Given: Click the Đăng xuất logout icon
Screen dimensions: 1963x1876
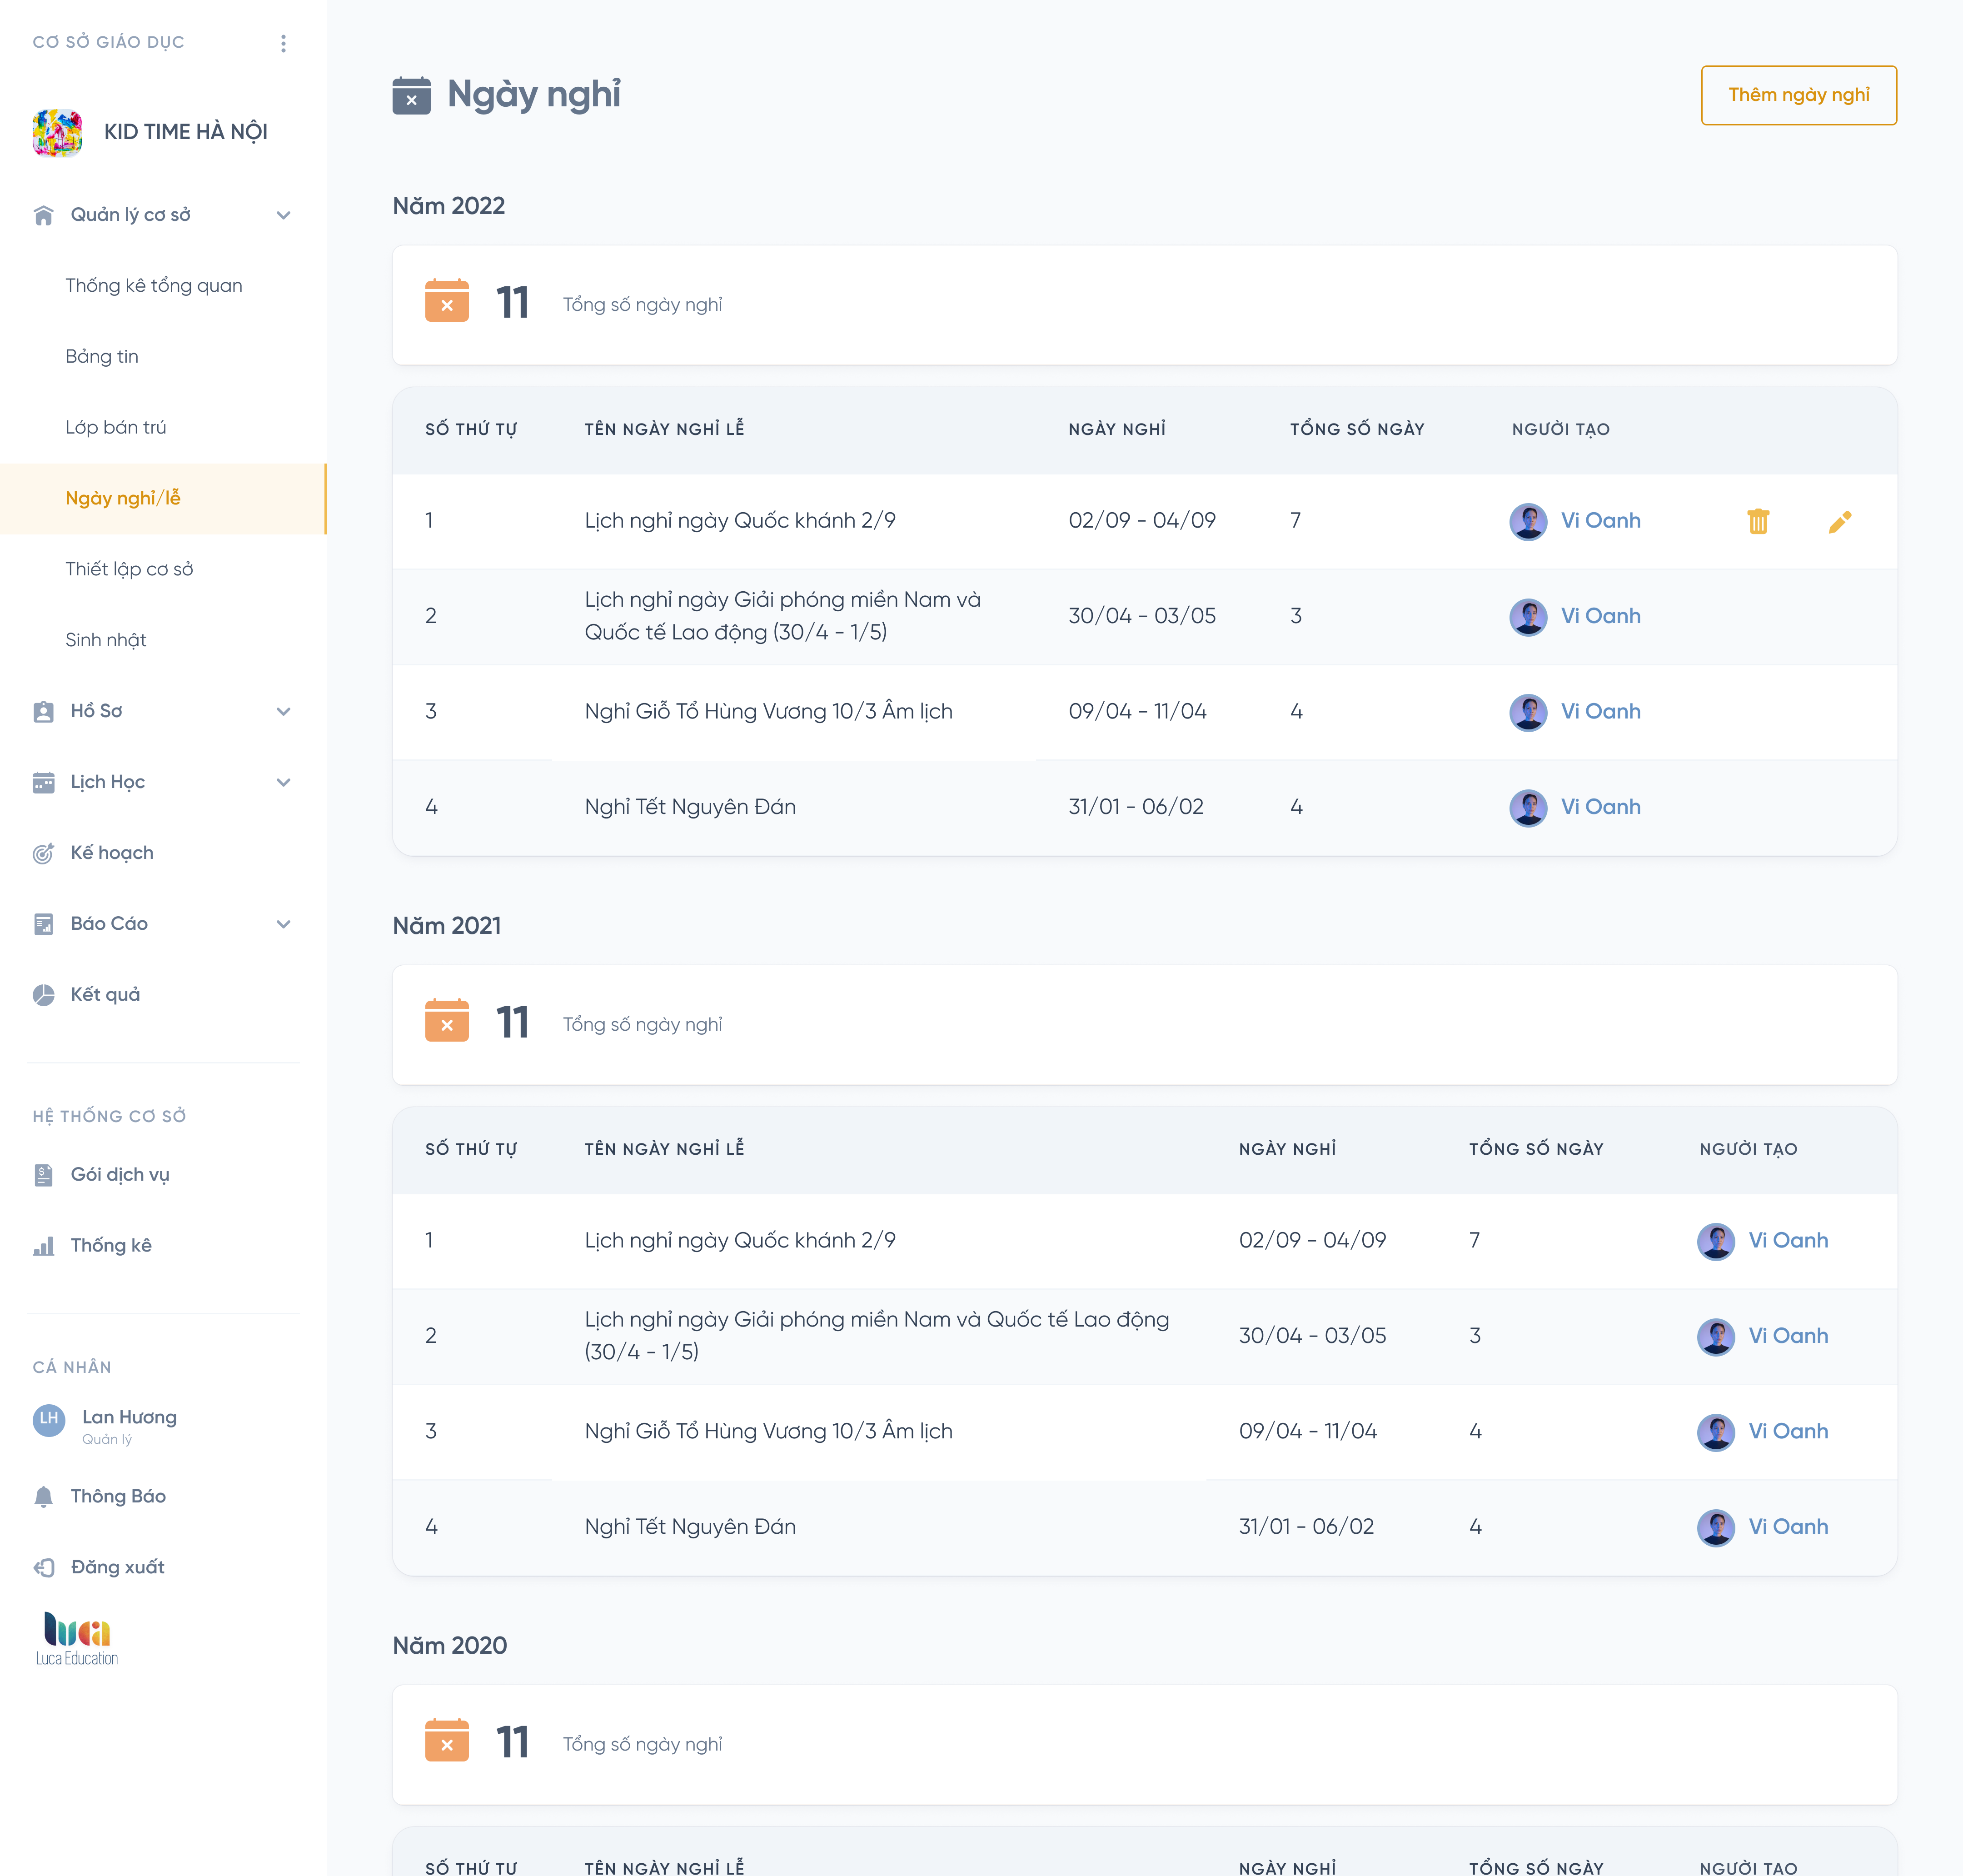Looking at the screenshot, I should coord(43,1567).
